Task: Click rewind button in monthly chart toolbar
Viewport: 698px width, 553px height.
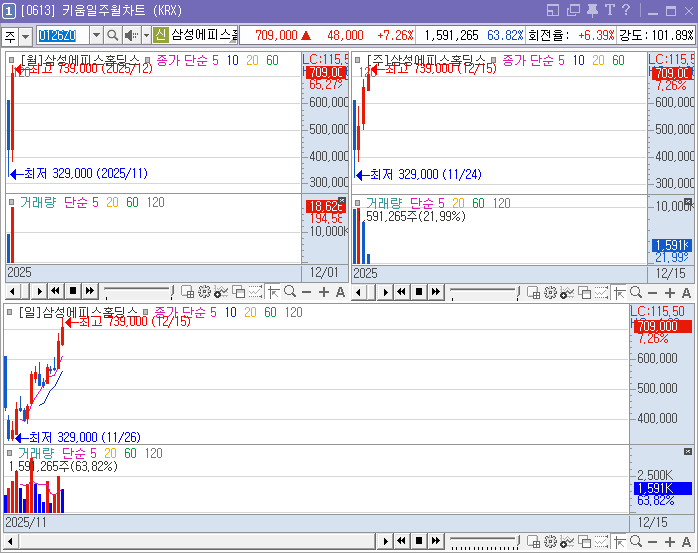Action: (56, 292)
